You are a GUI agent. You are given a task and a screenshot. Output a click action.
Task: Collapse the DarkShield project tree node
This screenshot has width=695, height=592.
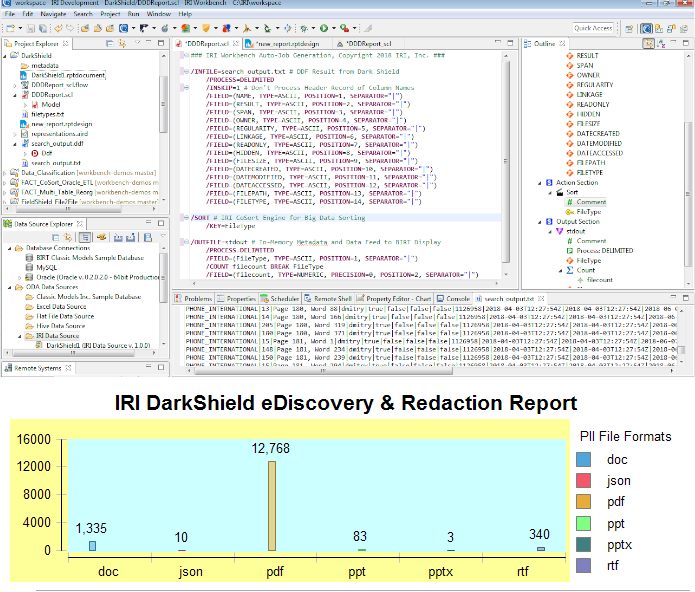pos(5,56)
